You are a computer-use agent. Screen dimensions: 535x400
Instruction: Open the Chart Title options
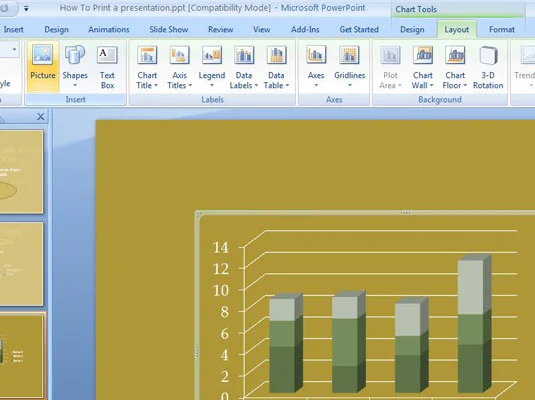pos(147,67)
